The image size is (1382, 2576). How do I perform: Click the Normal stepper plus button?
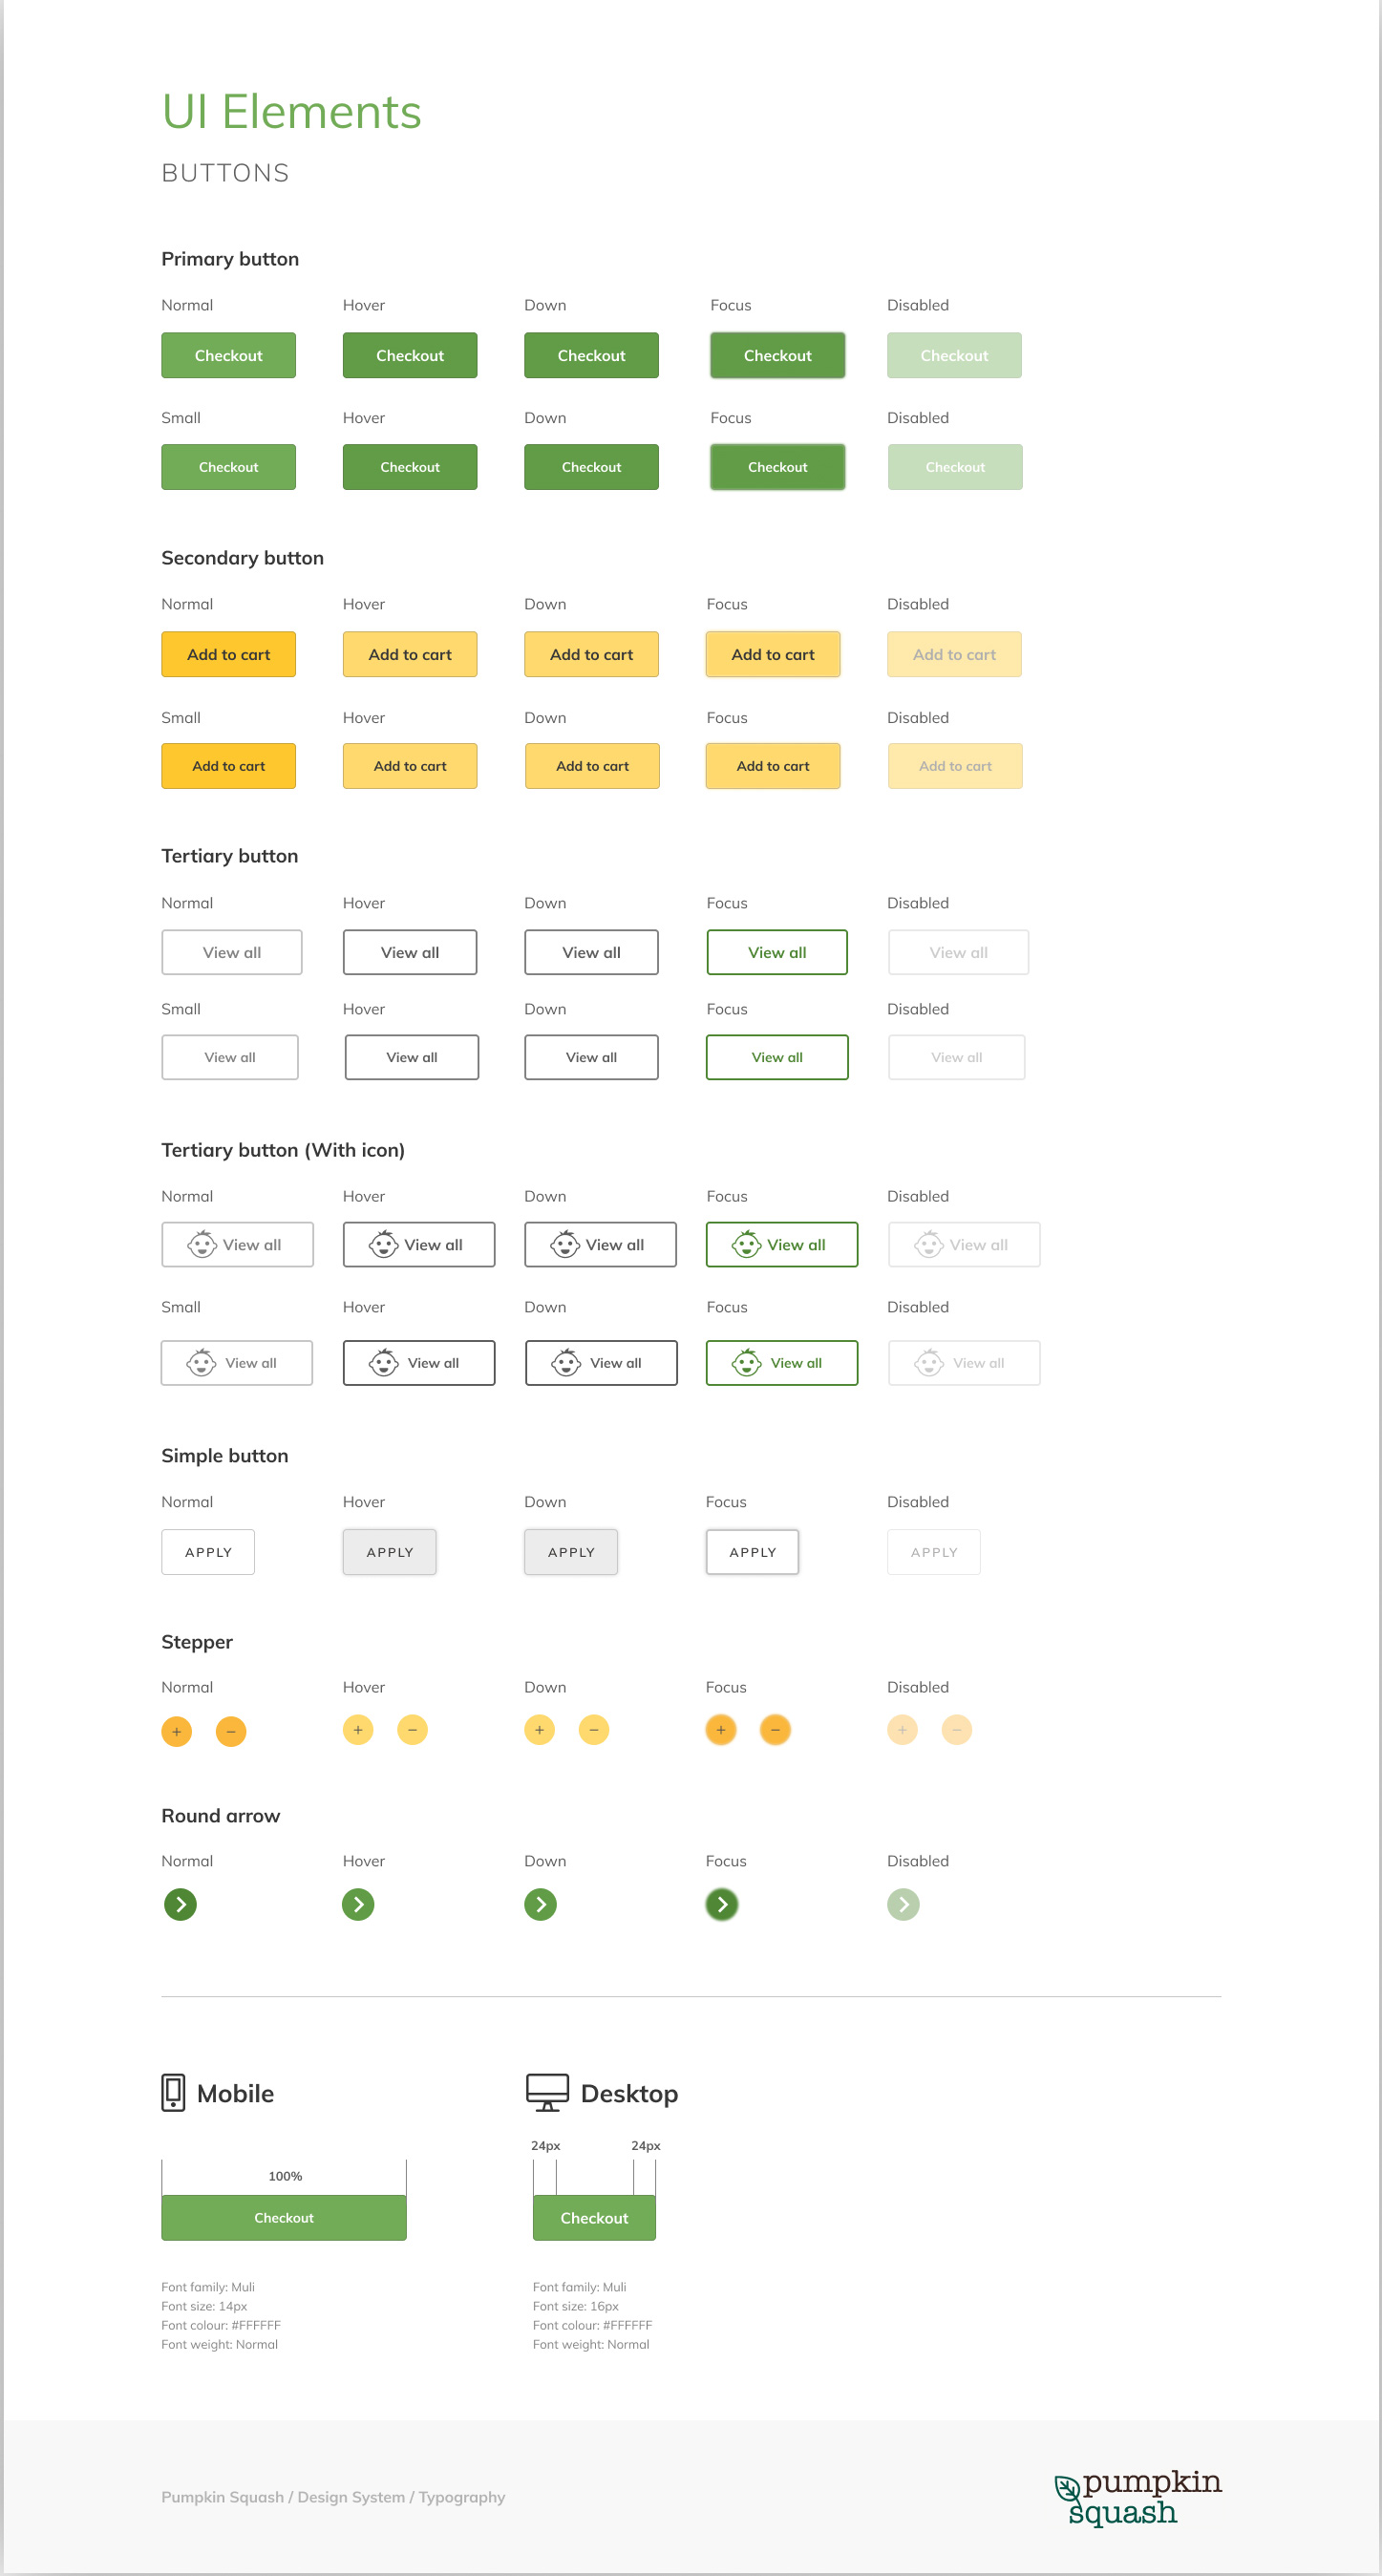tap(176, 1731)
